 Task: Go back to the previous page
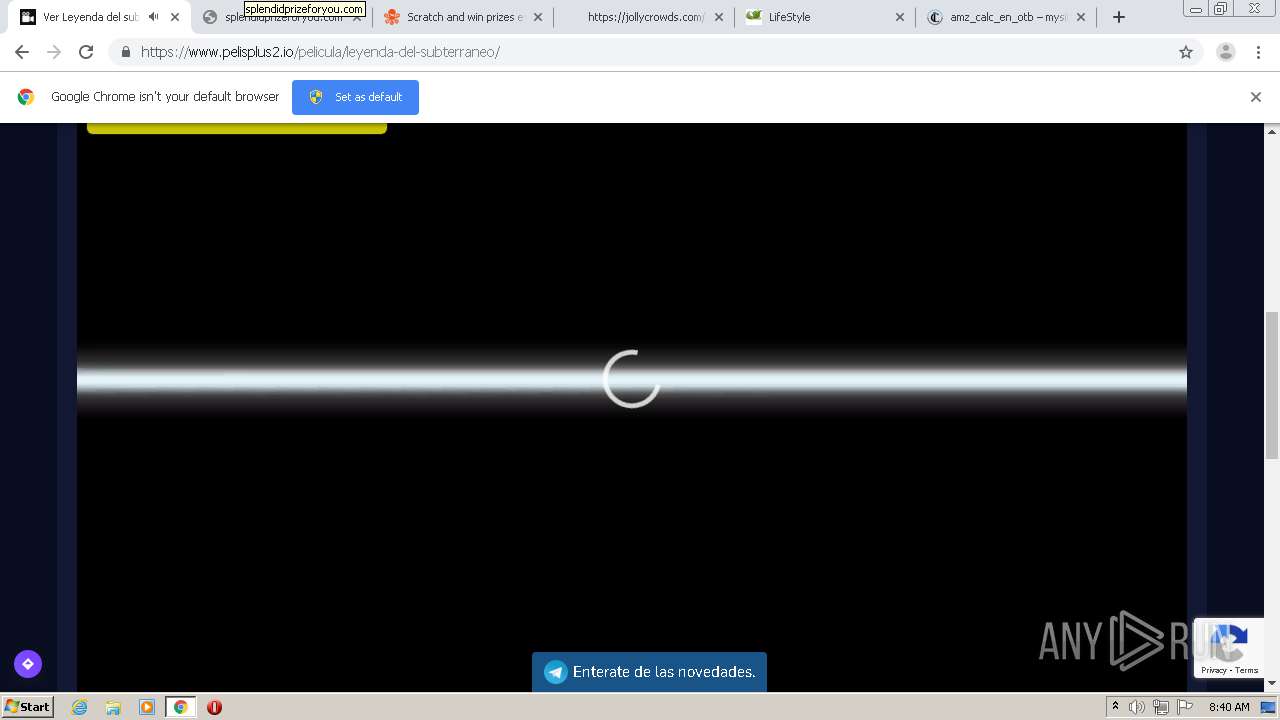(x=22, y=52)
